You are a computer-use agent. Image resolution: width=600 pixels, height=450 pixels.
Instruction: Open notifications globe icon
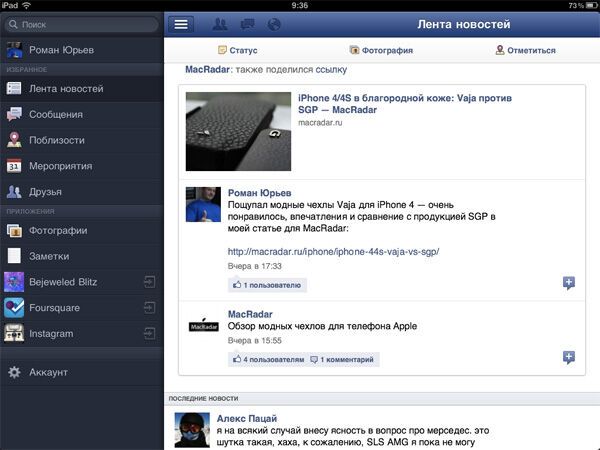tap(274, 24)
